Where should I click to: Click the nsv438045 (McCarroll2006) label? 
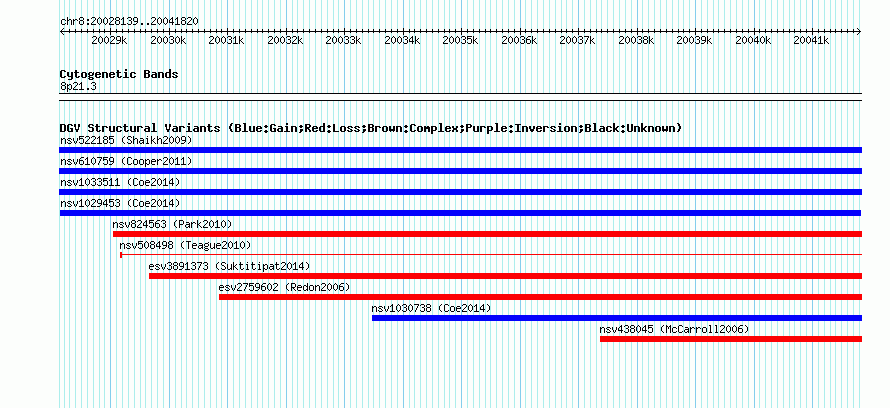click(674, 329)
